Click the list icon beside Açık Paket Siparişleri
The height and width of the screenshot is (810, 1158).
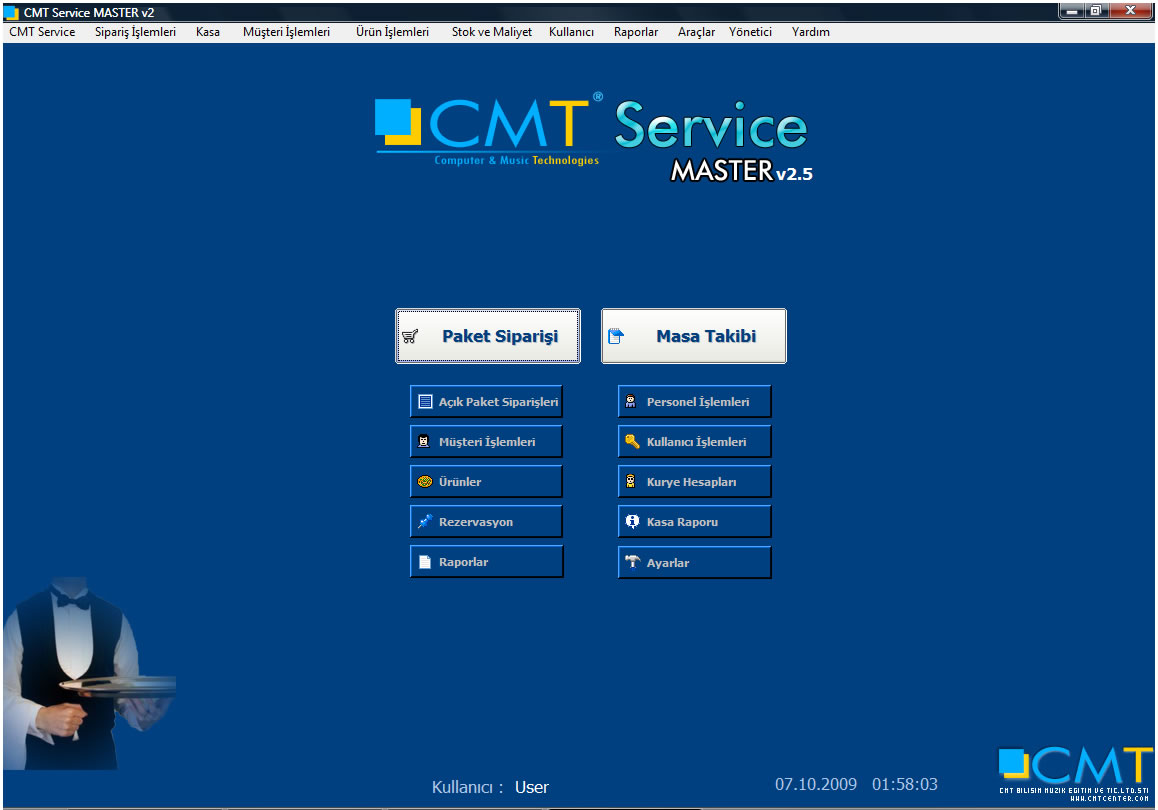coord(425,402)
